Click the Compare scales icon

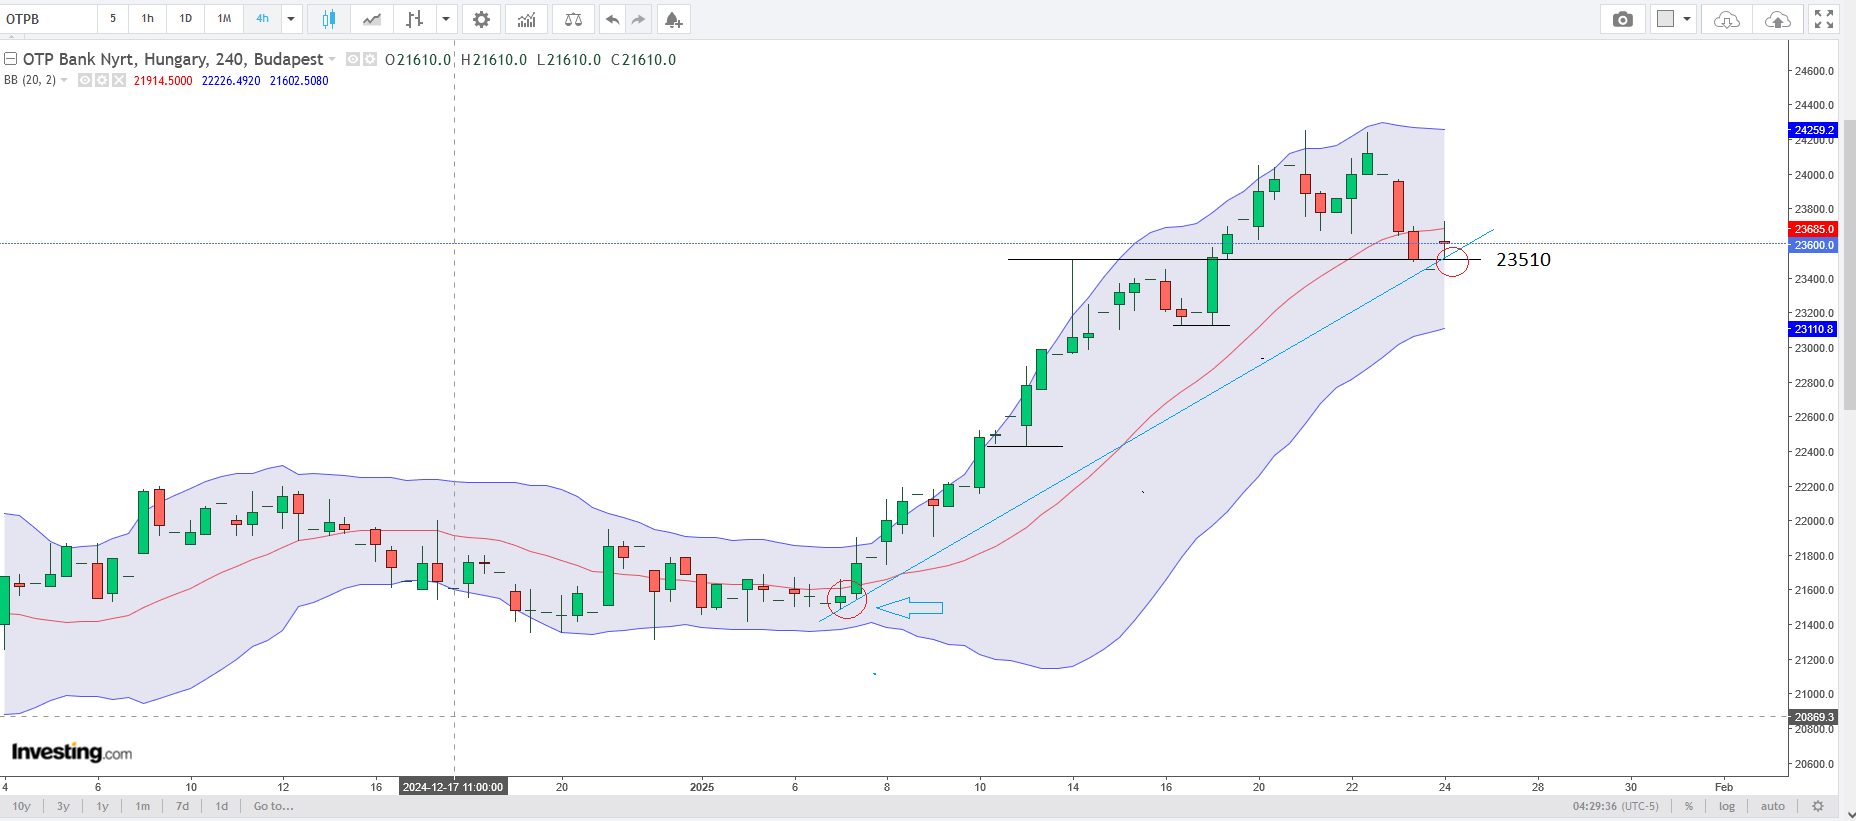tap(573, 19)
